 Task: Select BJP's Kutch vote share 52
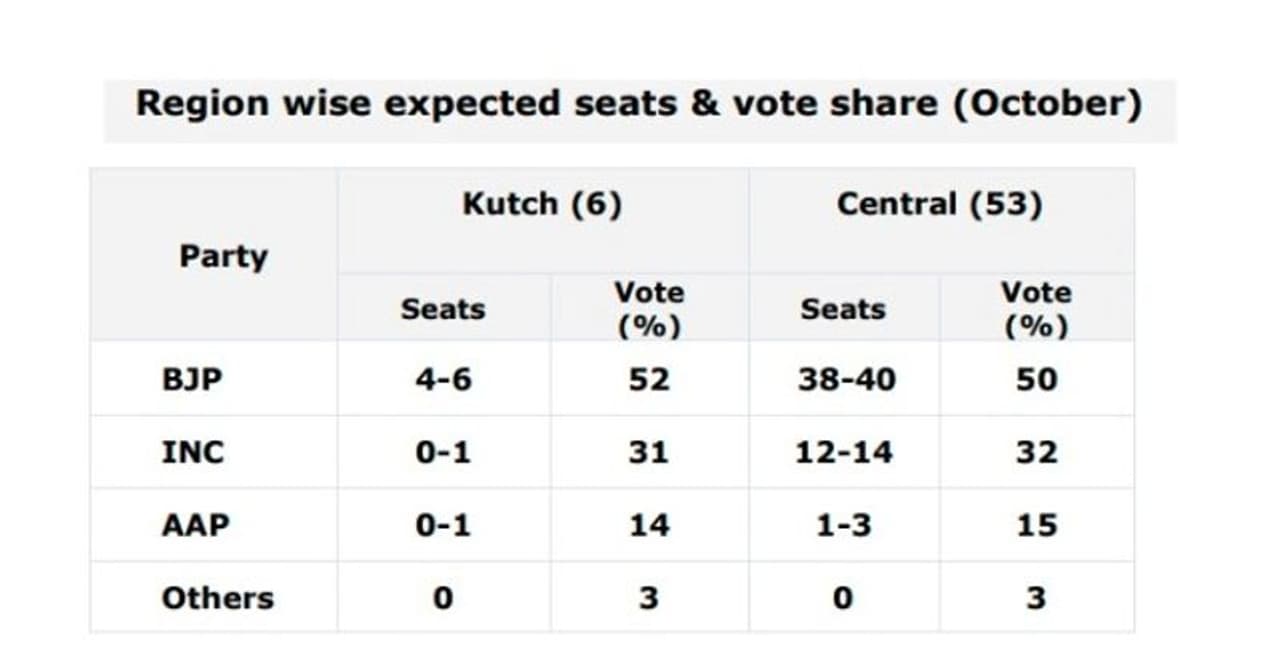tap(648, 380)
